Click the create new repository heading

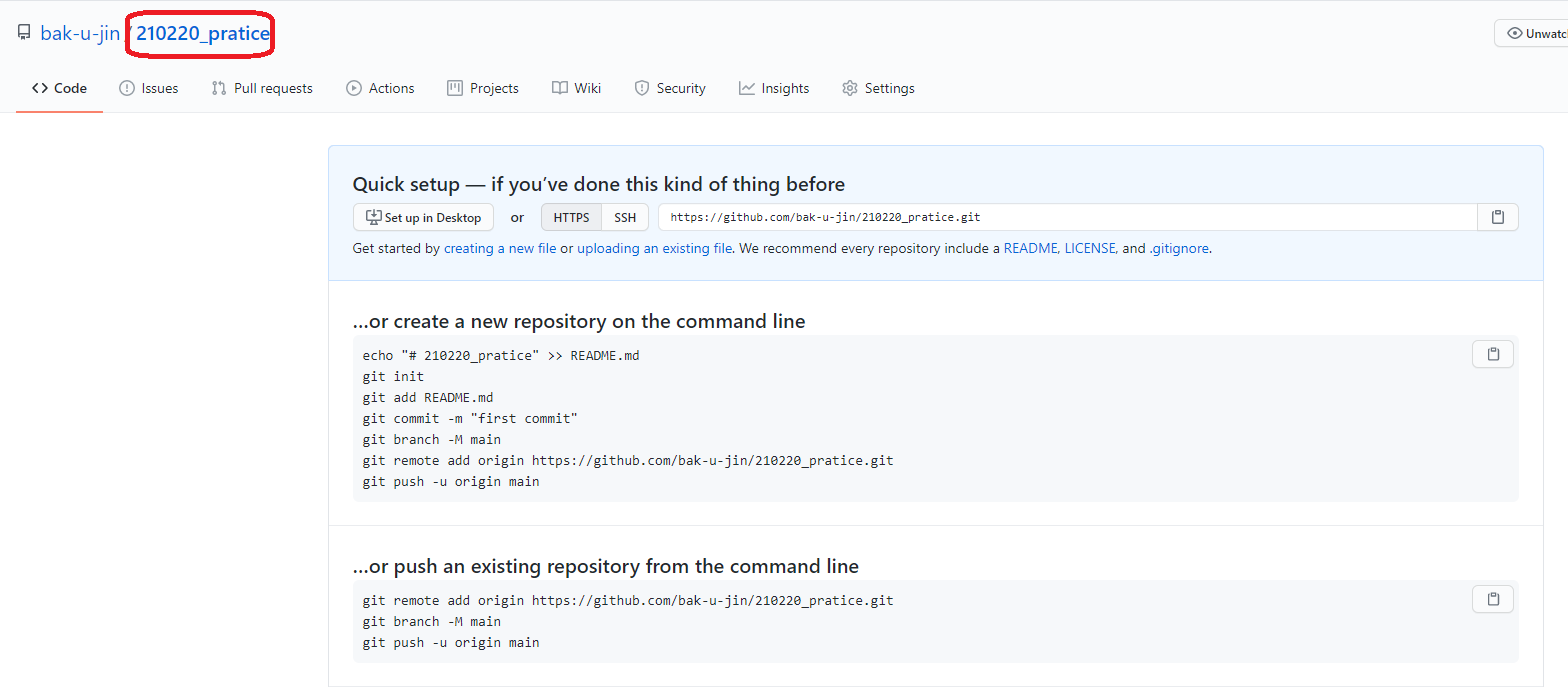[x=579, y=321]
